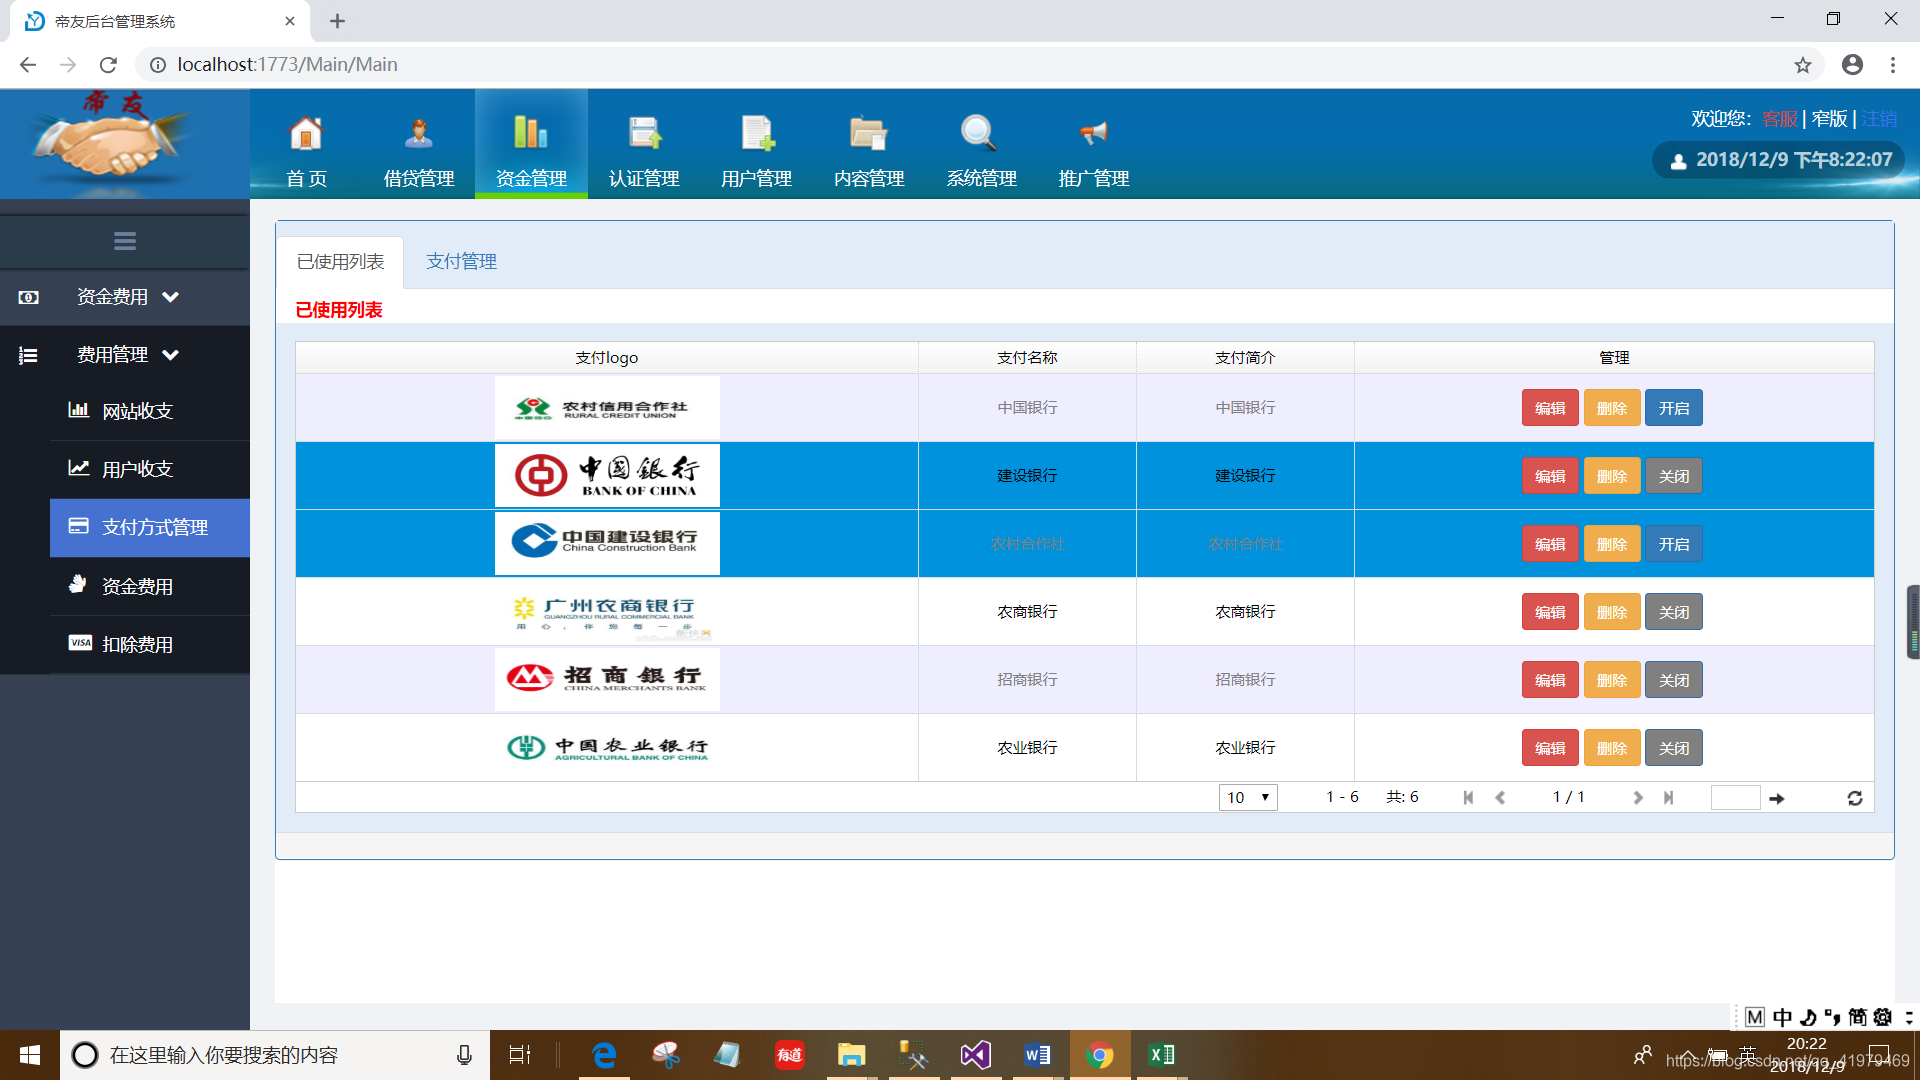Click 编辑 for 中国银行 row
This screenshot has height=1080, width=1920.
(1550, 408)
